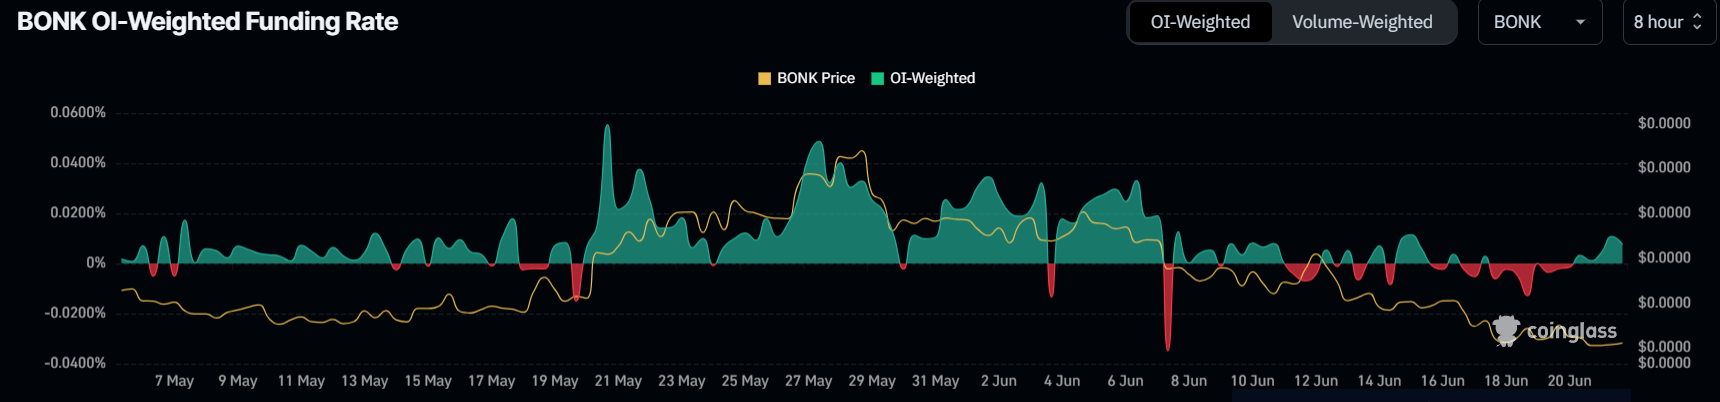Screen dimensions: 1720x402
Task: Open the BONK coin dropdown
Action: (x=1540, y=22)
